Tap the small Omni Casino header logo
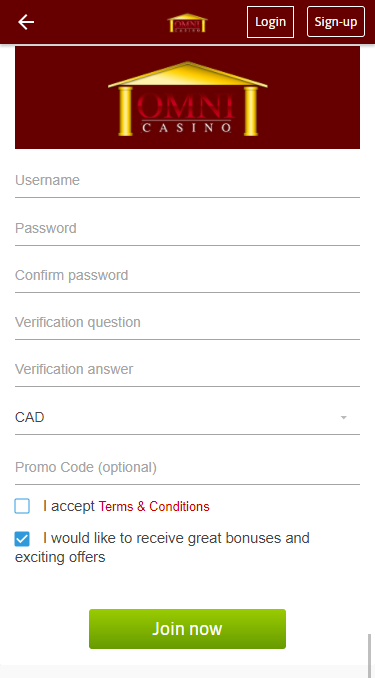Viewport: 375px width, 678px height. pyautogui.click(x=187, y=22)
